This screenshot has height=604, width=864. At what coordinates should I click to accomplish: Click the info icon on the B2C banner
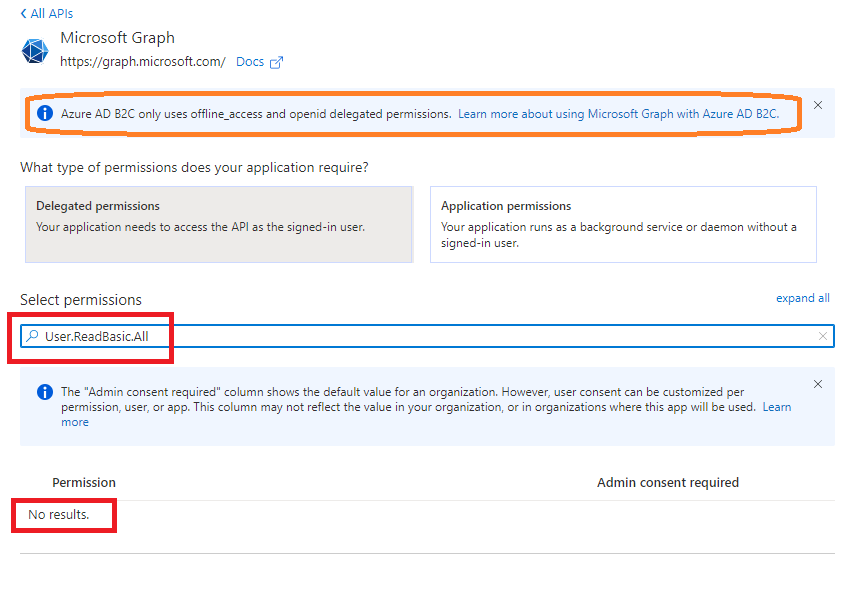(x=44, y=113)
